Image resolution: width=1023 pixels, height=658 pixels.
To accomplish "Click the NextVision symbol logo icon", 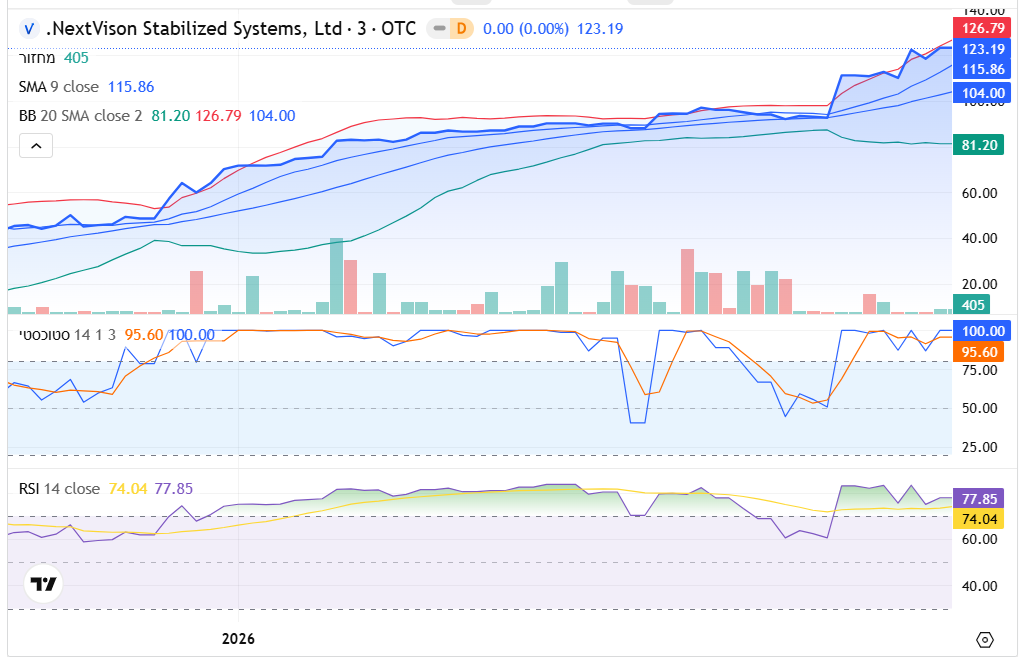I will (30, 29).
